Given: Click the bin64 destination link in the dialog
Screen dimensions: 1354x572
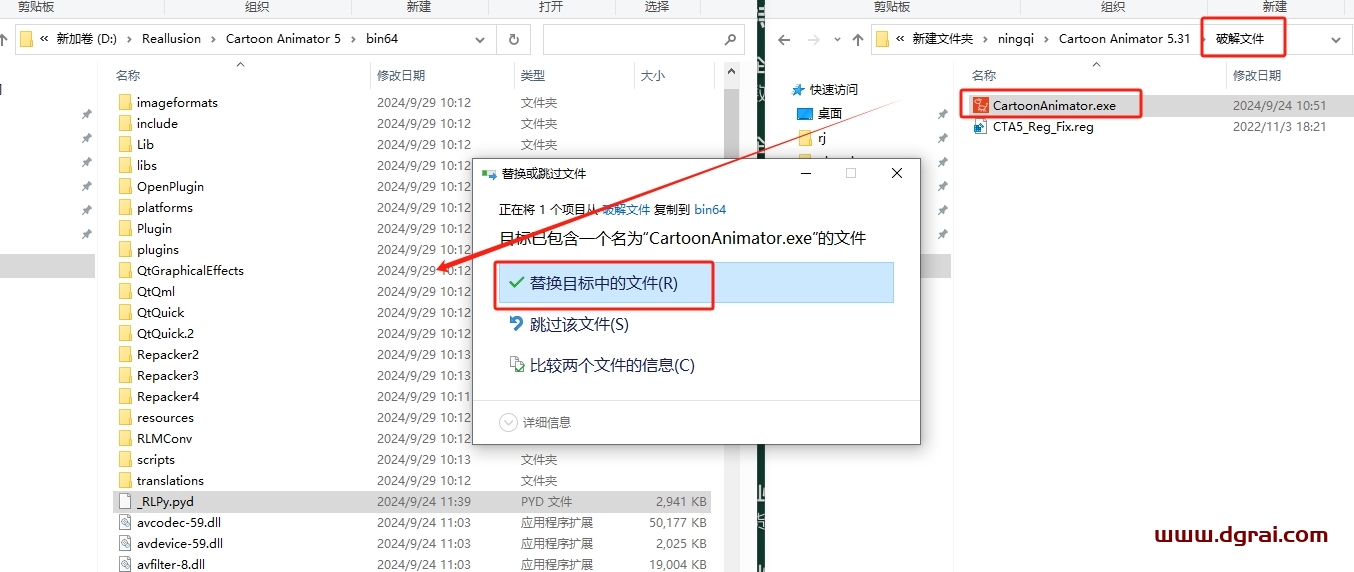Looking at the screenshot, I should tap(710, 209).
